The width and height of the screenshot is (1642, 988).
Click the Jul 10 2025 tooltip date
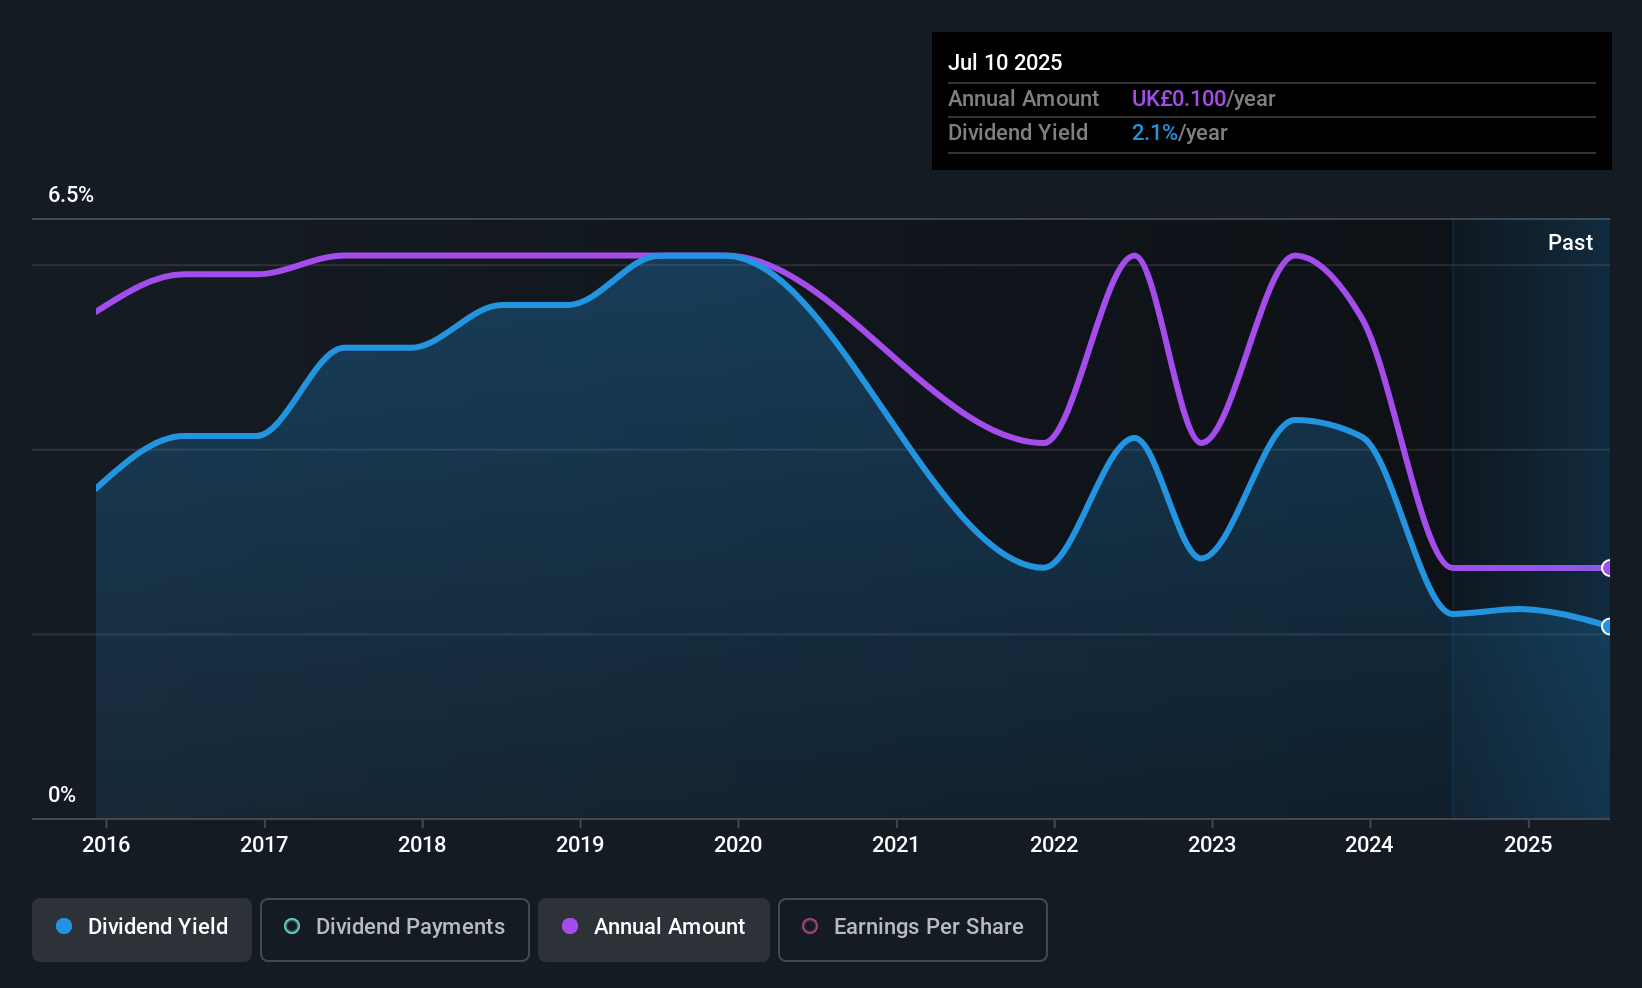coord(1005,62)
